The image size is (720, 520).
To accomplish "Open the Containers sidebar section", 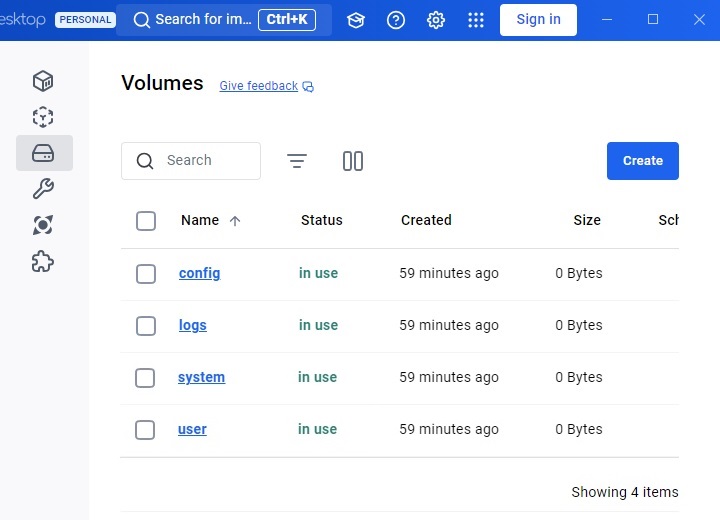I will (43, 81).
